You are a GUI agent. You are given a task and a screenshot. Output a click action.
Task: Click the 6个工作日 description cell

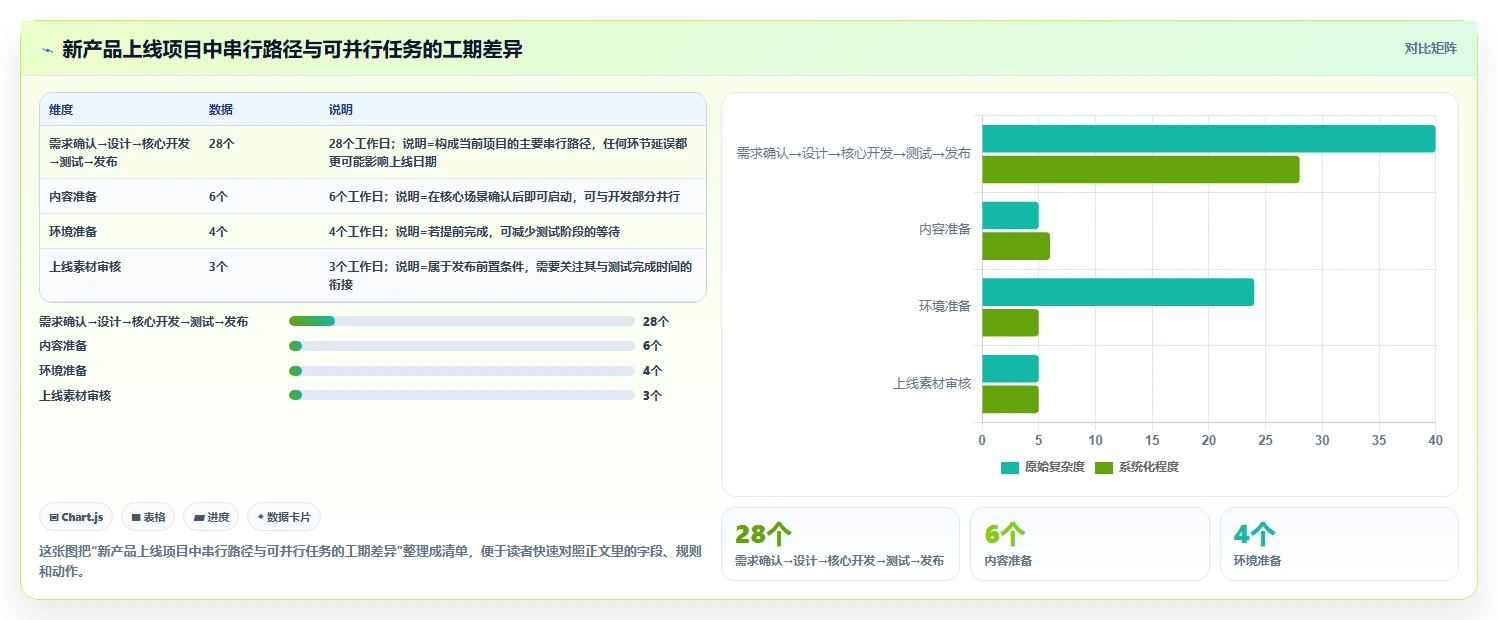coord(504,197)
